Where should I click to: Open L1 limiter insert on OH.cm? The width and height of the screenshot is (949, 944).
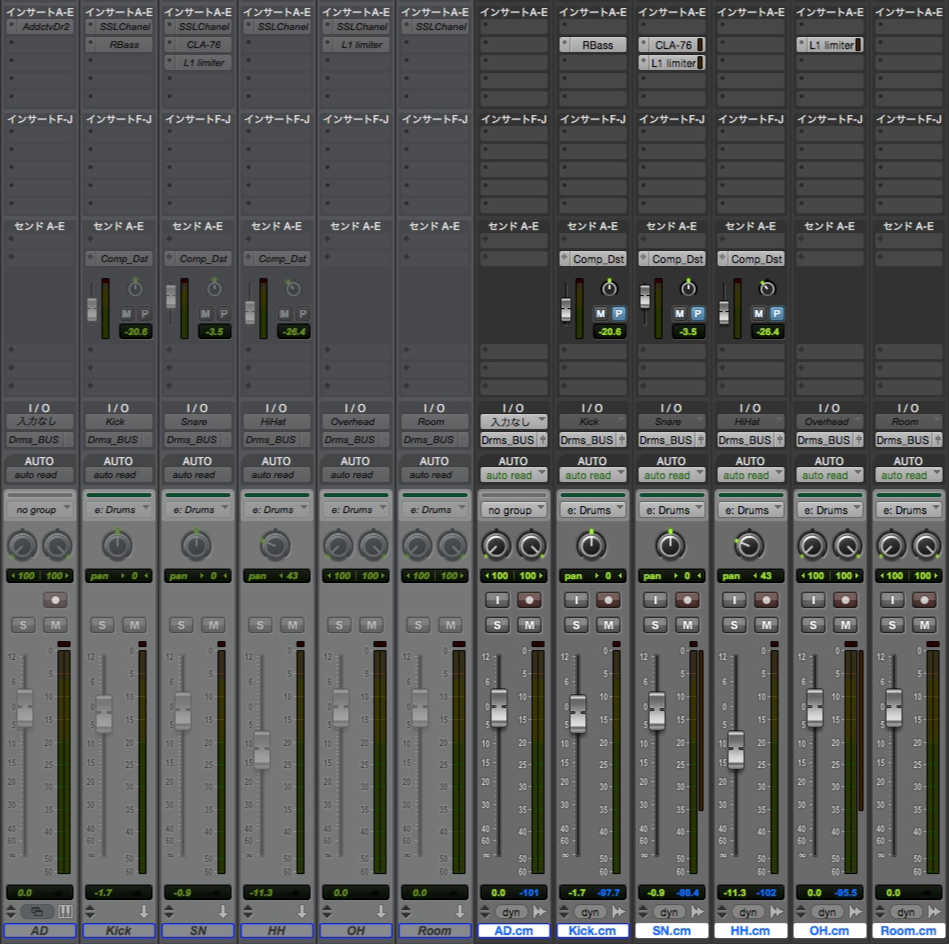pyautogui.click(x=830, y=45)
